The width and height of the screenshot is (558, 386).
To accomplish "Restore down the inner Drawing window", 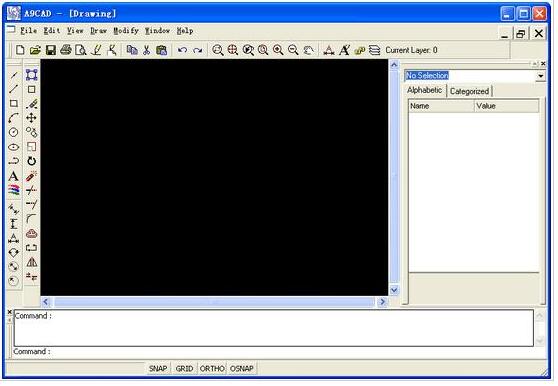I will pos(521,34).
